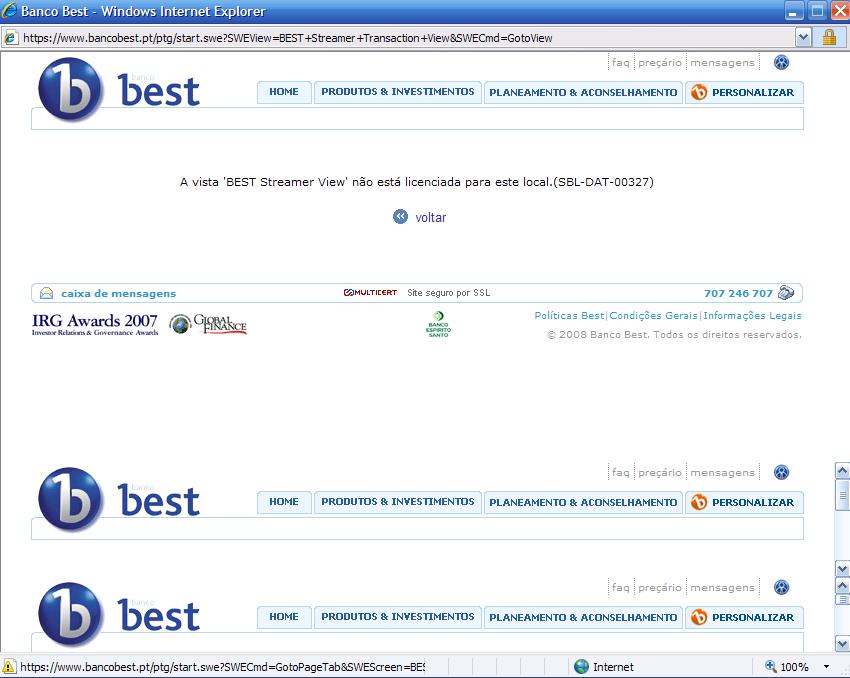Open the Global Finance logo
The height and width of the screenshot is (678, 850).
(208, 324)
